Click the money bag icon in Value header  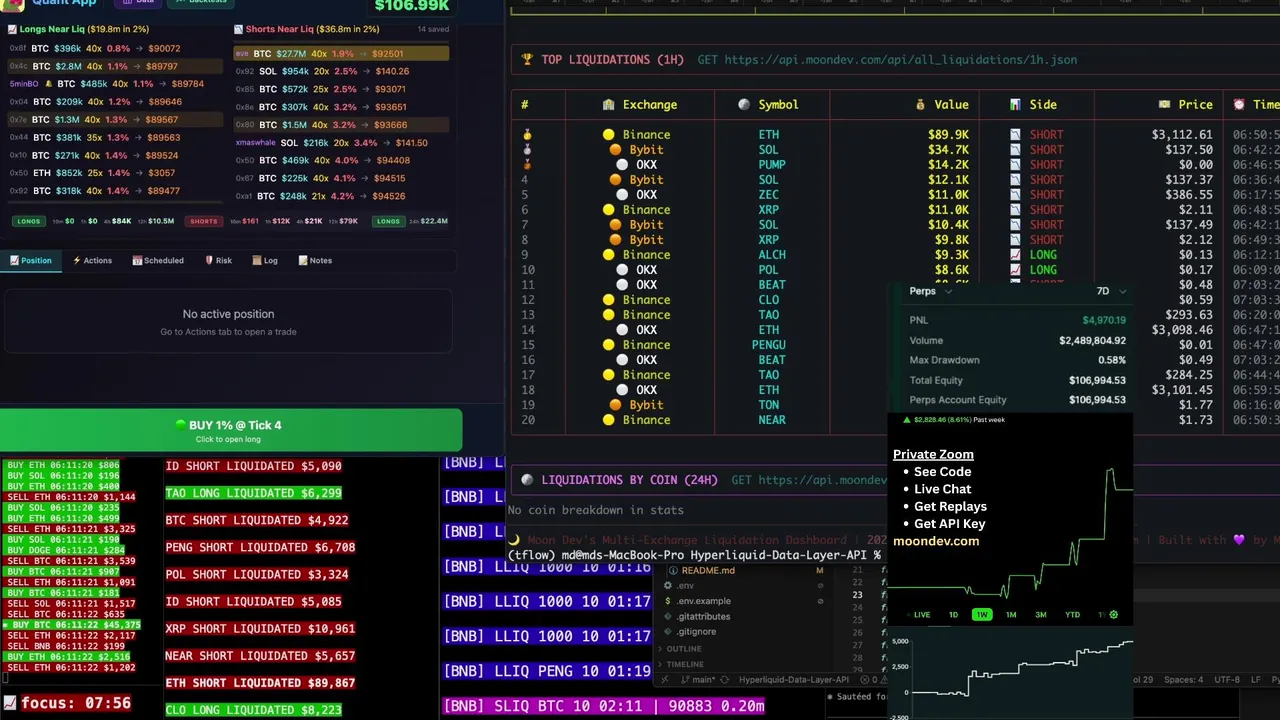920,104
